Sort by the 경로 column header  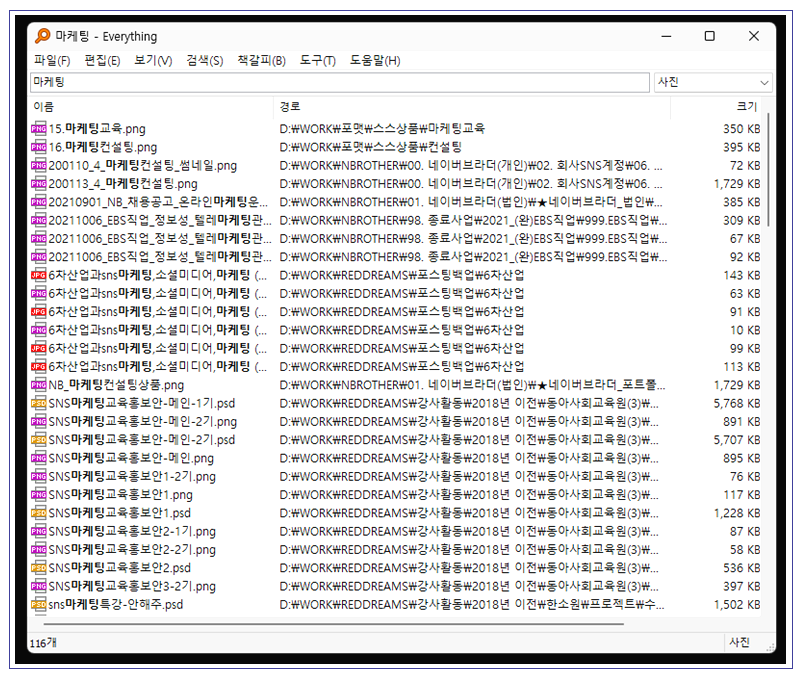472,107
